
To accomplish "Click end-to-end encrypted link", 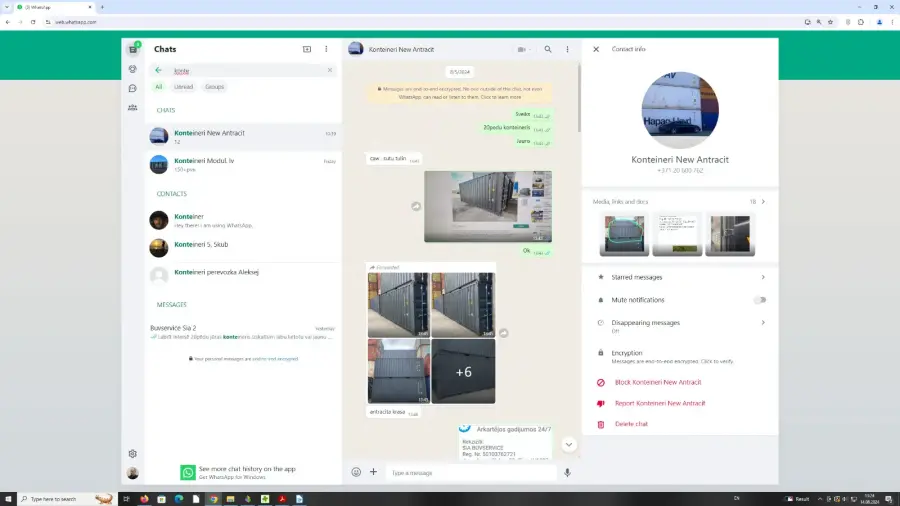I will (x=276, y=359).
